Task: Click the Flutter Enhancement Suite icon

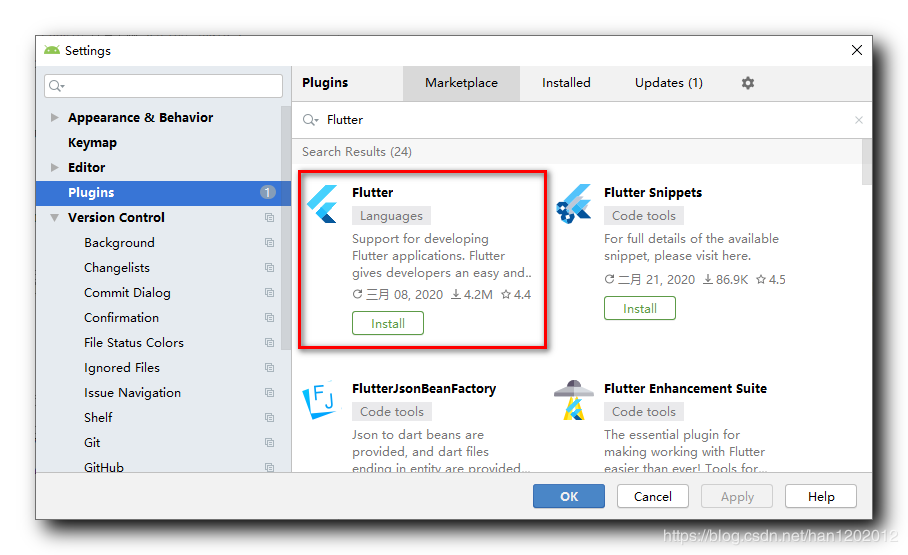Action: 574,400
